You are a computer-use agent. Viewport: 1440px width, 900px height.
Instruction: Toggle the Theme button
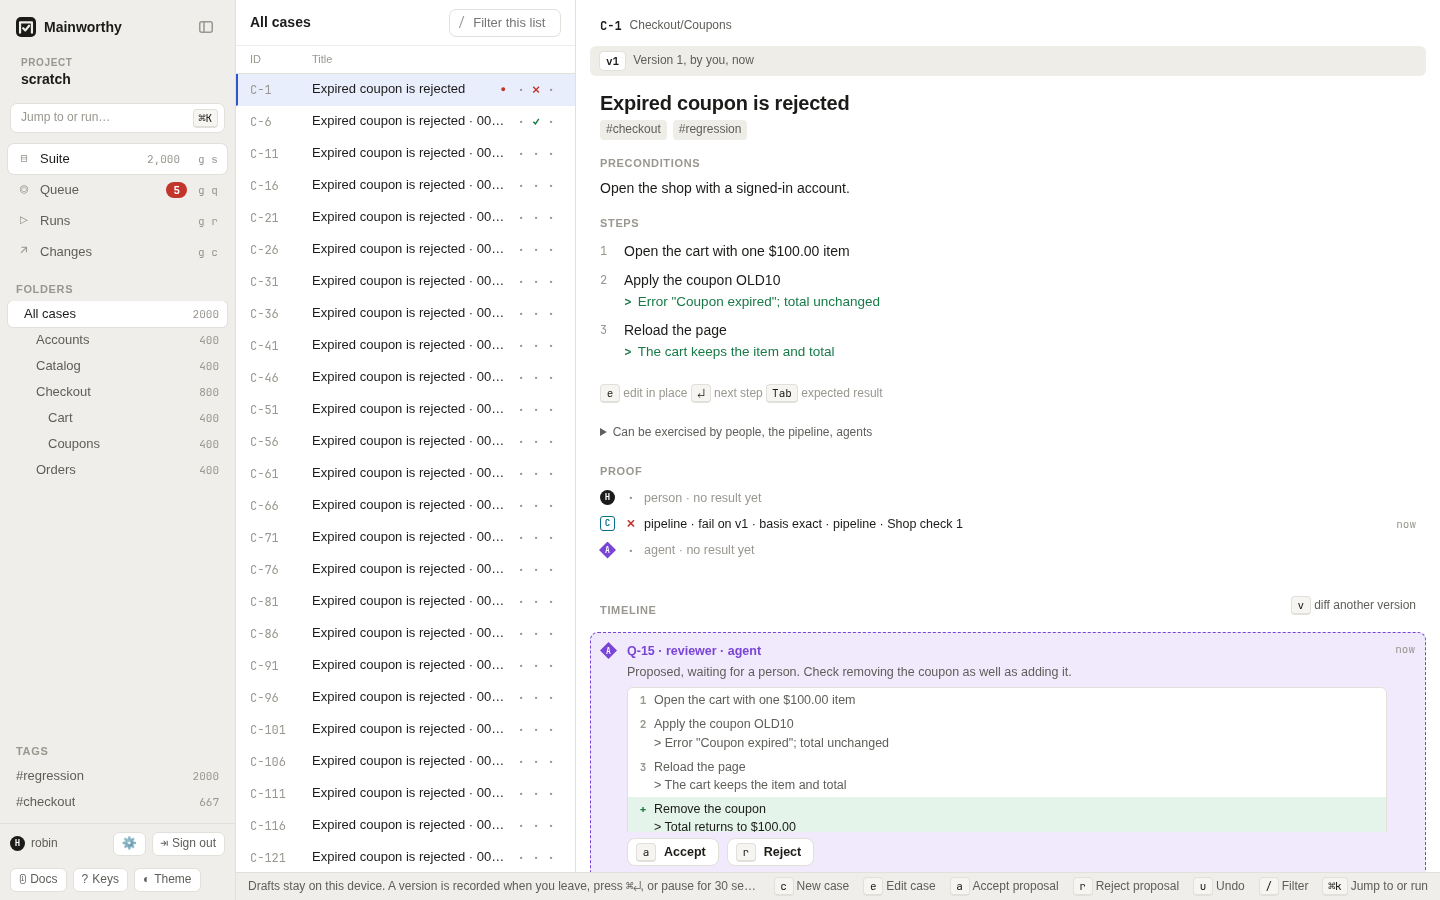point(167,879)
